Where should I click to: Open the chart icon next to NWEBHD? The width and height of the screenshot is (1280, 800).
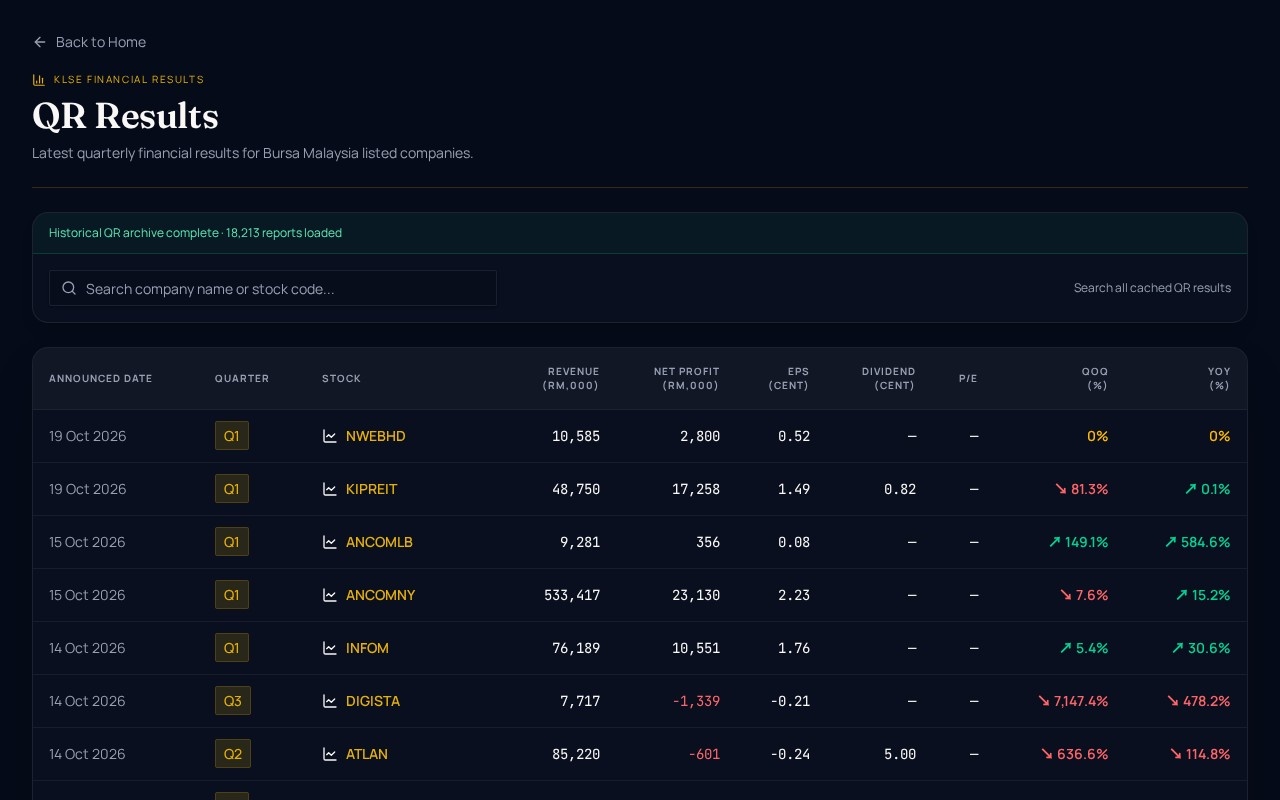(330, 436)
